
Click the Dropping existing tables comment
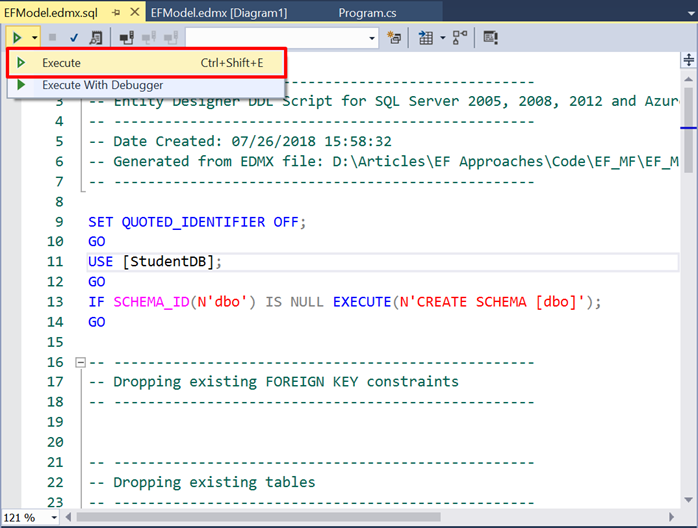click(202, 482)
